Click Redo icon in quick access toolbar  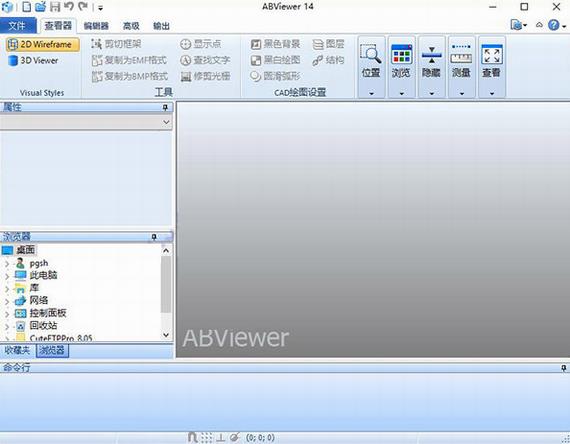click(83, 6)
